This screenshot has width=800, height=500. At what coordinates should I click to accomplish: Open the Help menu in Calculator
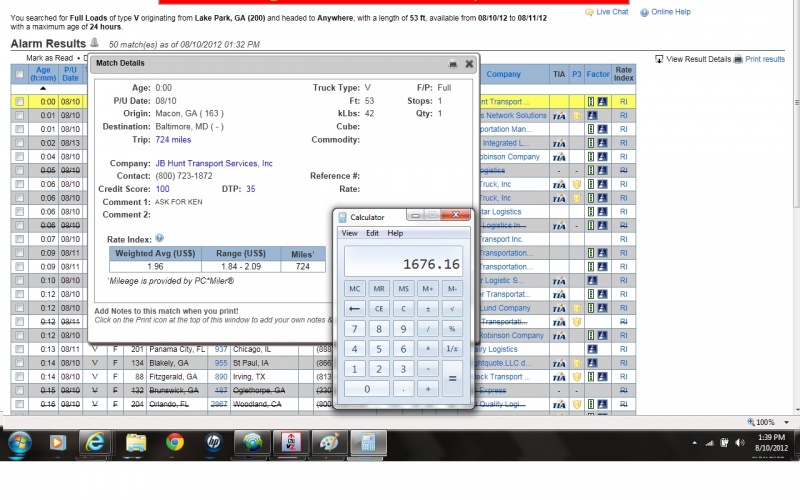point(395,233)
